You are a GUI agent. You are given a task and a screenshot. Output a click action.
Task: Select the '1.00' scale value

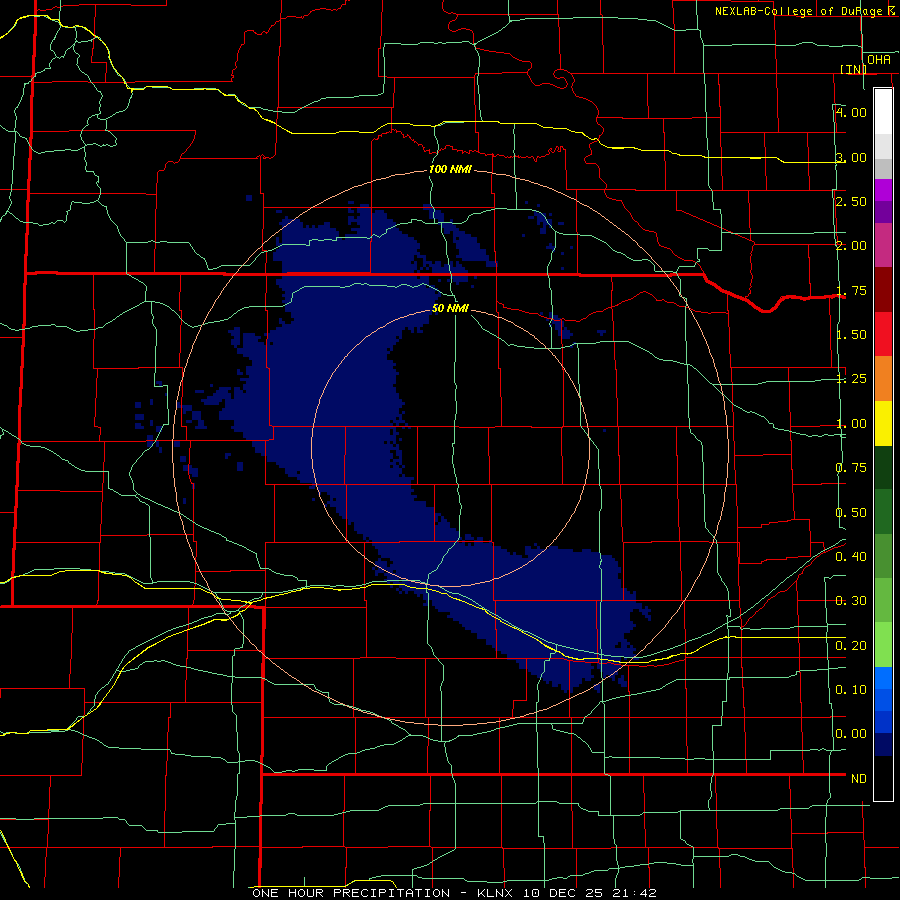[x=851, y=424]
